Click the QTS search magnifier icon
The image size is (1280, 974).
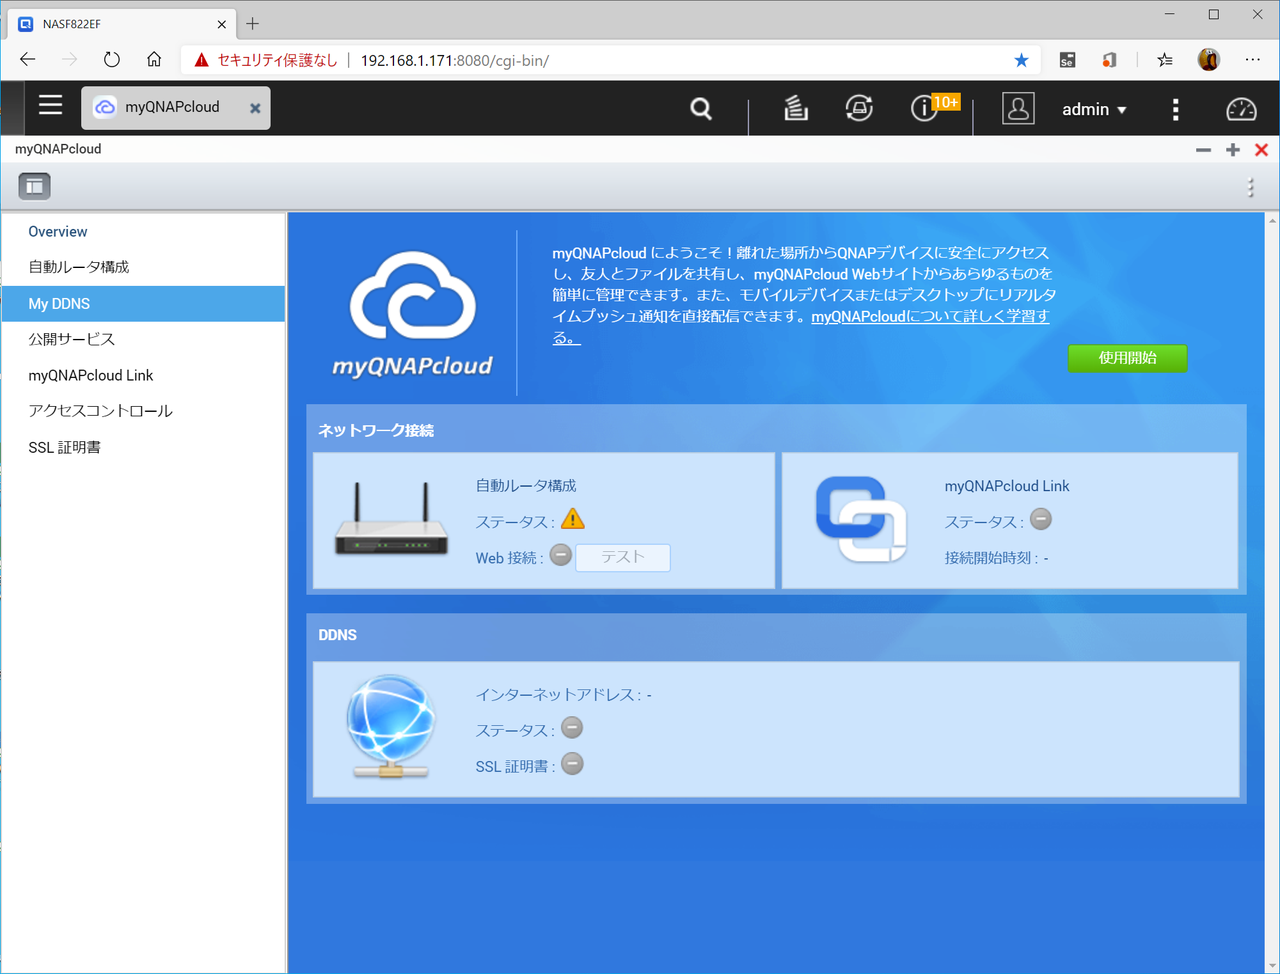click(x=701, y=108)
